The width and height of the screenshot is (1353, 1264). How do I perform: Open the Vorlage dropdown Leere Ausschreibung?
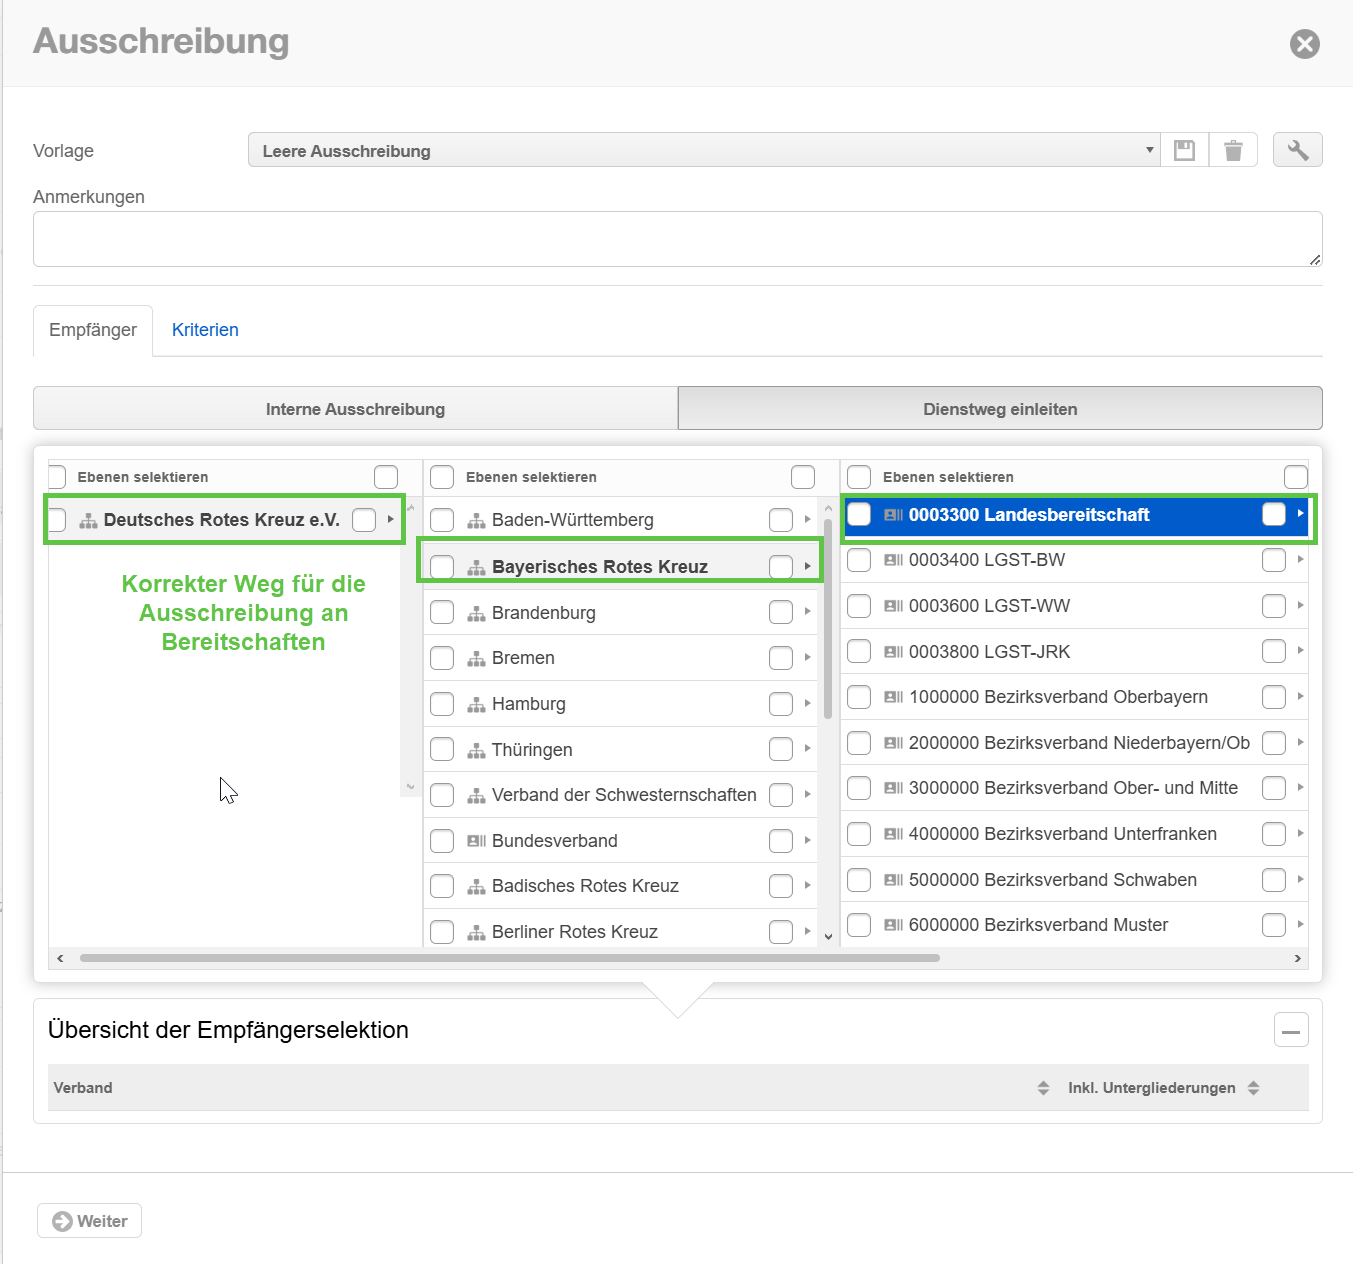(703, 150)
